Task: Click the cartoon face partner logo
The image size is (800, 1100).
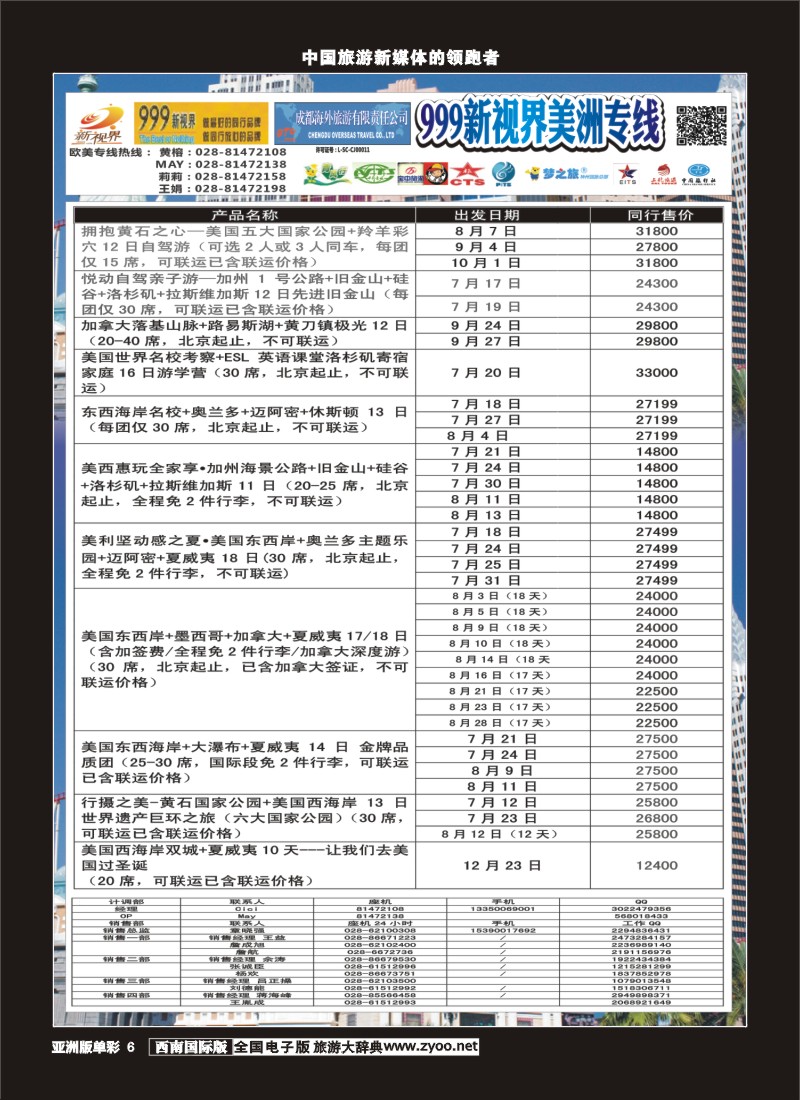Action: pyautogui.click(x=435, y=173)
